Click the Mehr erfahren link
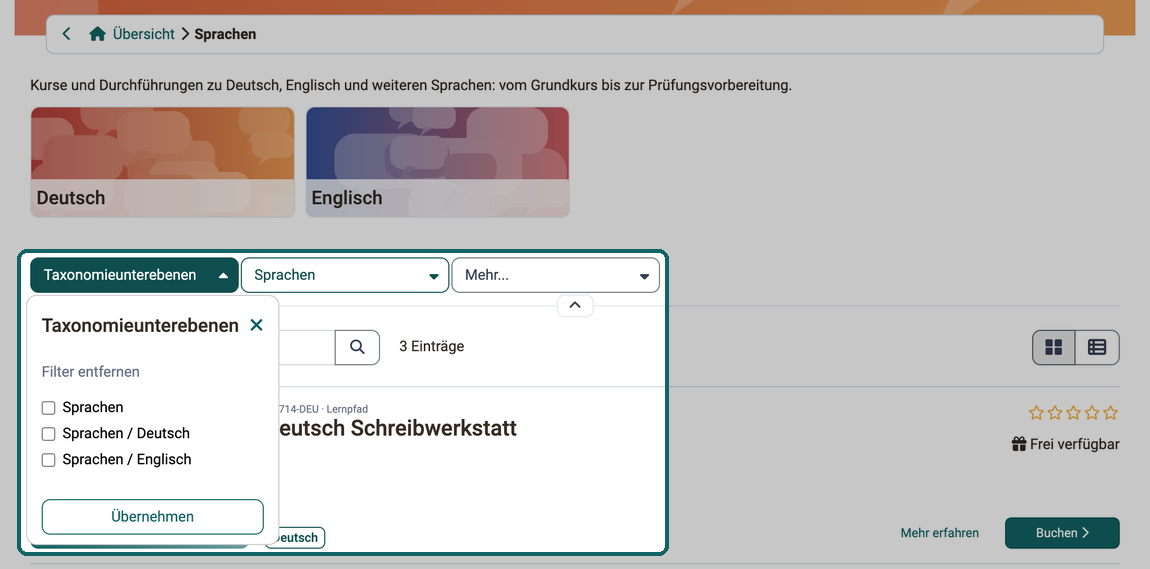 click(x=940, y=533)
